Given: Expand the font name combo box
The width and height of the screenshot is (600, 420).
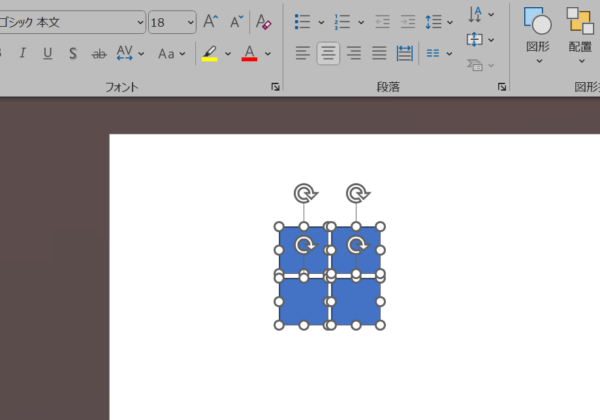Looking at the screenshot, I should coord(138,21).
